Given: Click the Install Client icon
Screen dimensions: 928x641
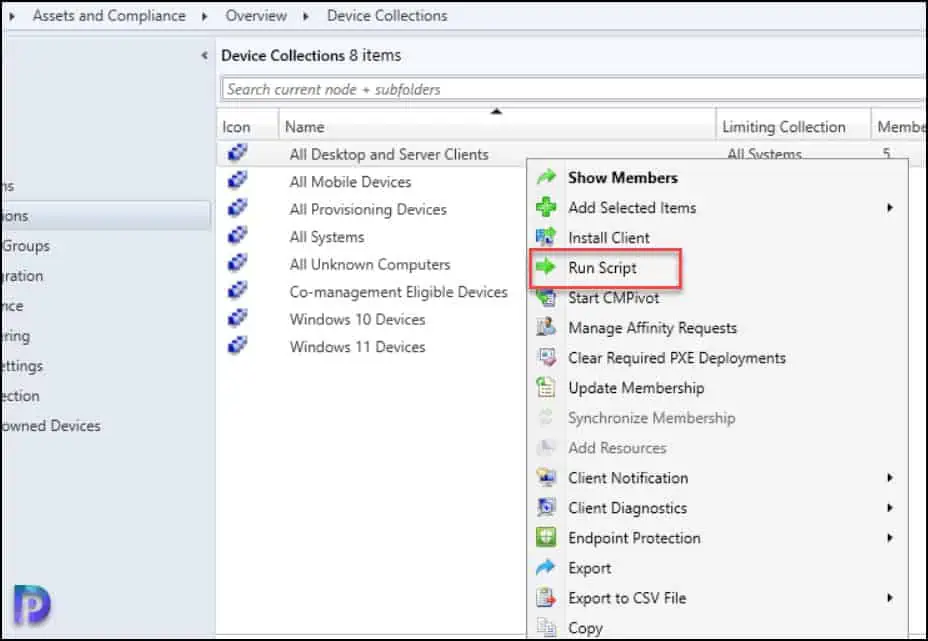Looking at the screenshot, I should 546,237.
